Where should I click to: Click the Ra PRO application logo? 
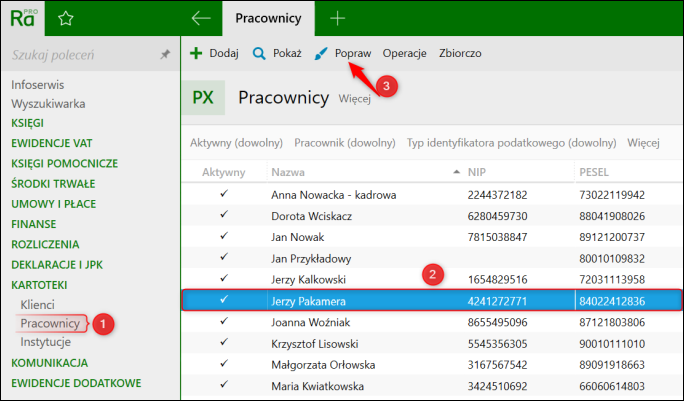(x=24, y=17)
